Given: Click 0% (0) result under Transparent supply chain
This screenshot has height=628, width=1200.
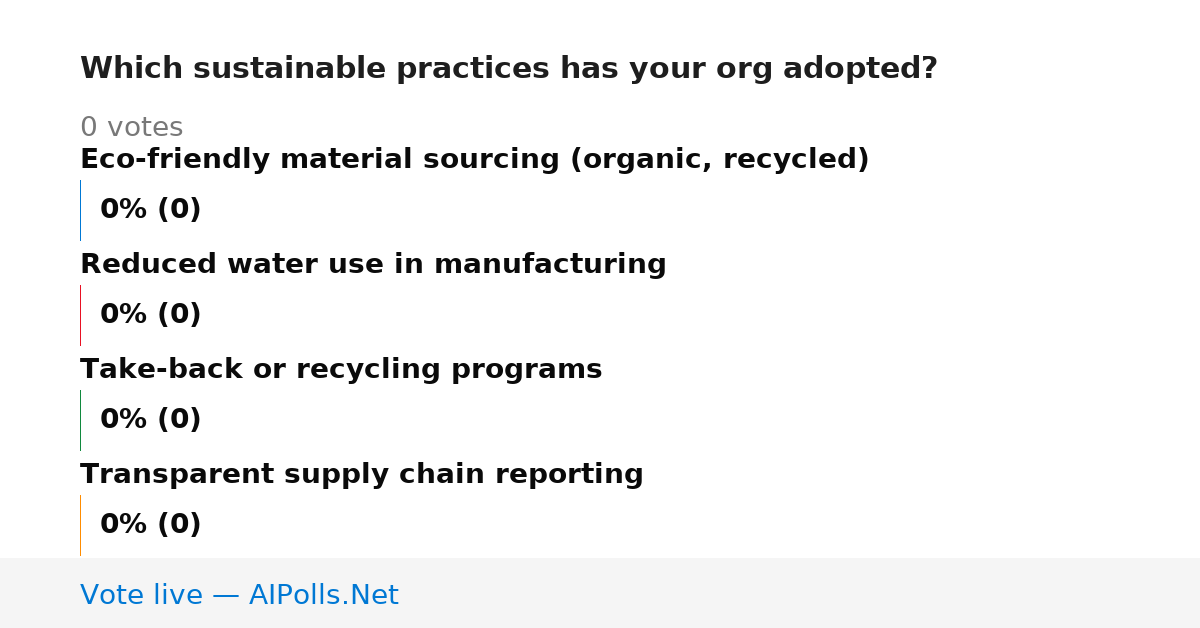Looking at the screenshot, I should (x=151, y=525).
